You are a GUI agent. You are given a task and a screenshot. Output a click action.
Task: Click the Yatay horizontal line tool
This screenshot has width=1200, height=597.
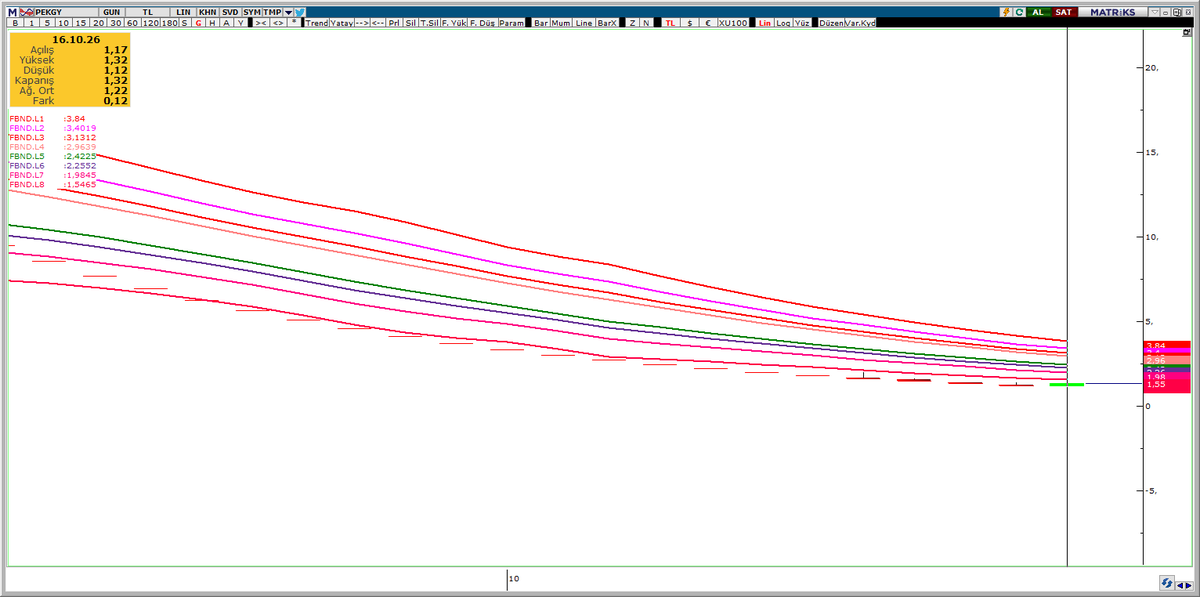point(341,22)
